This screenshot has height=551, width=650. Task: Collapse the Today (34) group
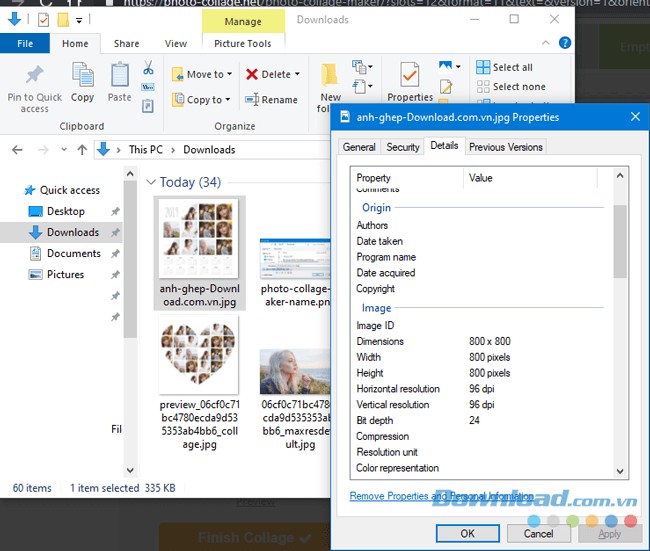(152, 183)
